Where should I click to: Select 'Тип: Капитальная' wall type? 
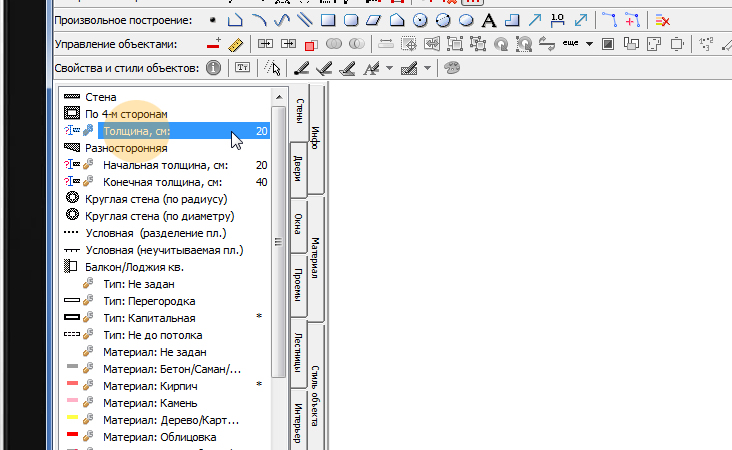[149, 318]
